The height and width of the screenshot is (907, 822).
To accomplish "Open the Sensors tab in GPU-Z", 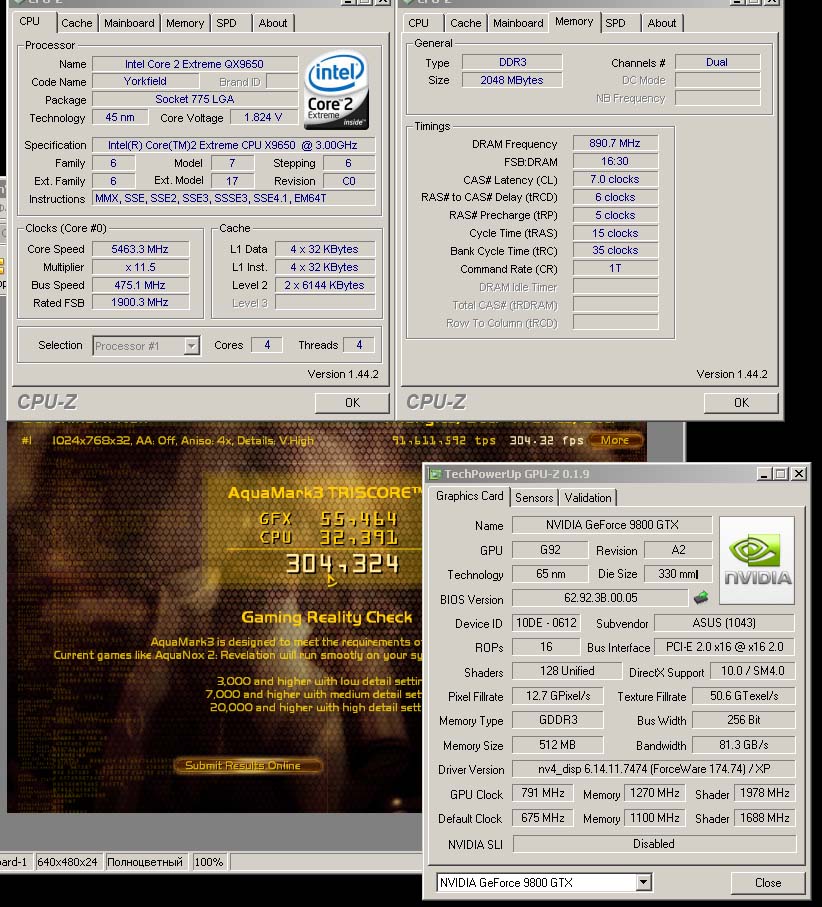I will pos(534,497).
